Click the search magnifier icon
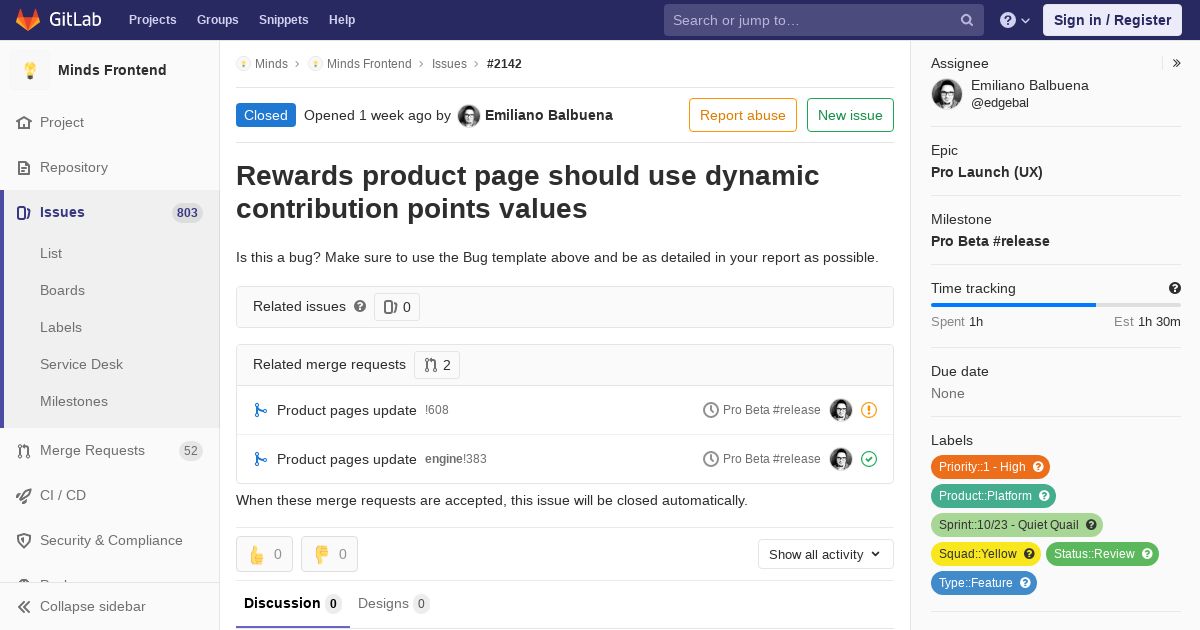This screenshot has height=630, width=1200. coord(967,20)
